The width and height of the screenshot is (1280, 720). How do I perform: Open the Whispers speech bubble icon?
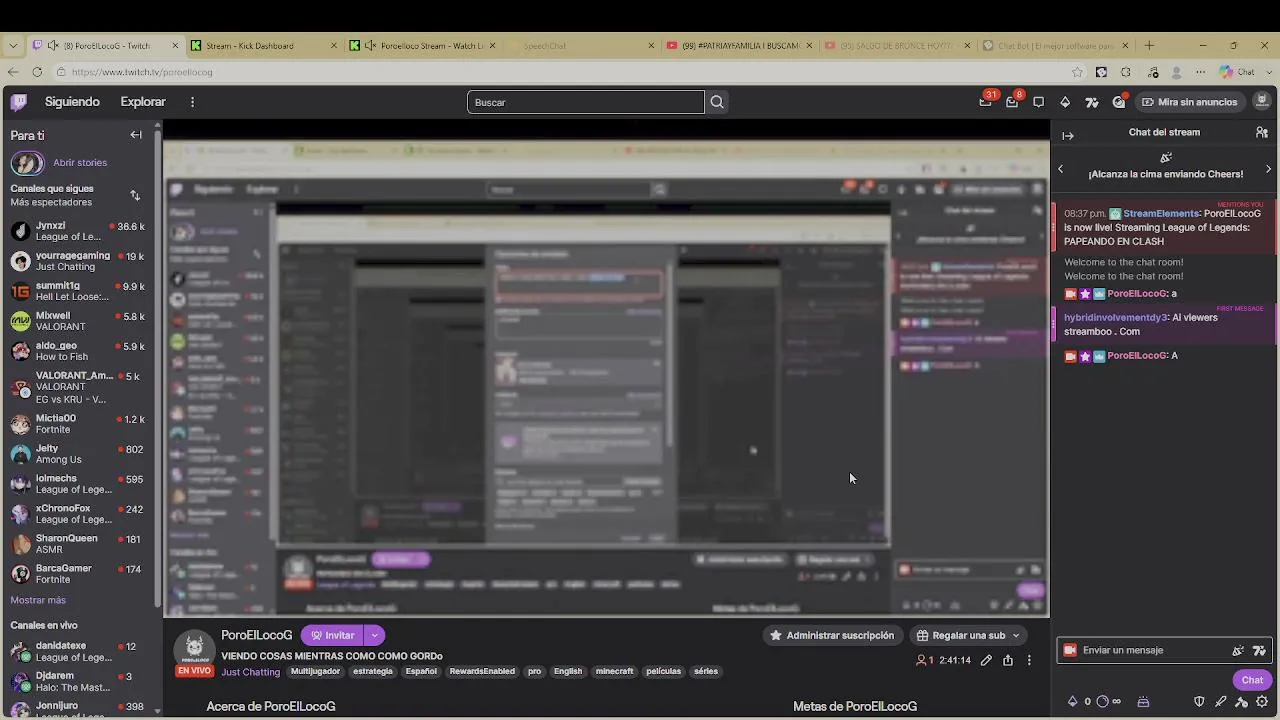(x=1039, y=102)
